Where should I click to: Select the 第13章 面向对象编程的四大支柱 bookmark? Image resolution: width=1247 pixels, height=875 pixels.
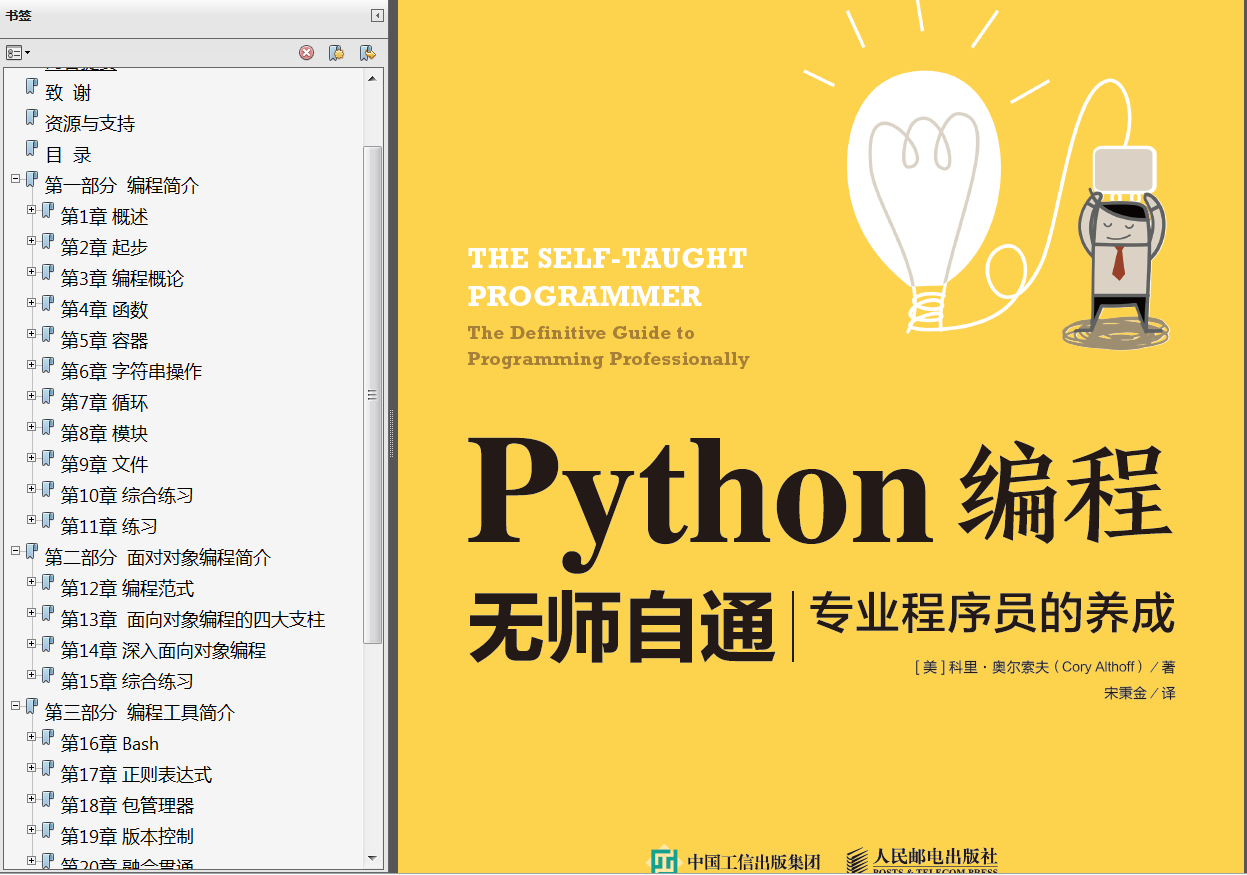point(190,619)
